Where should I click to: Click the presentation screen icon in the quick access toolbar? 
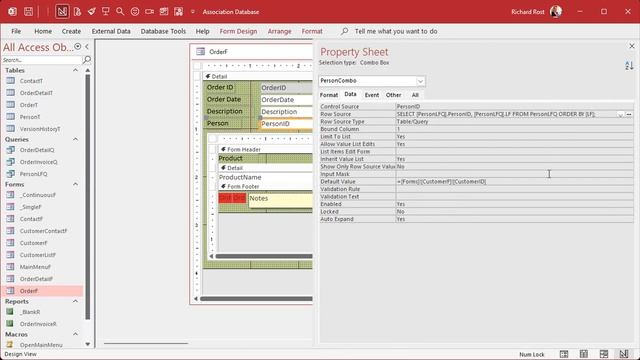[105, 12]
